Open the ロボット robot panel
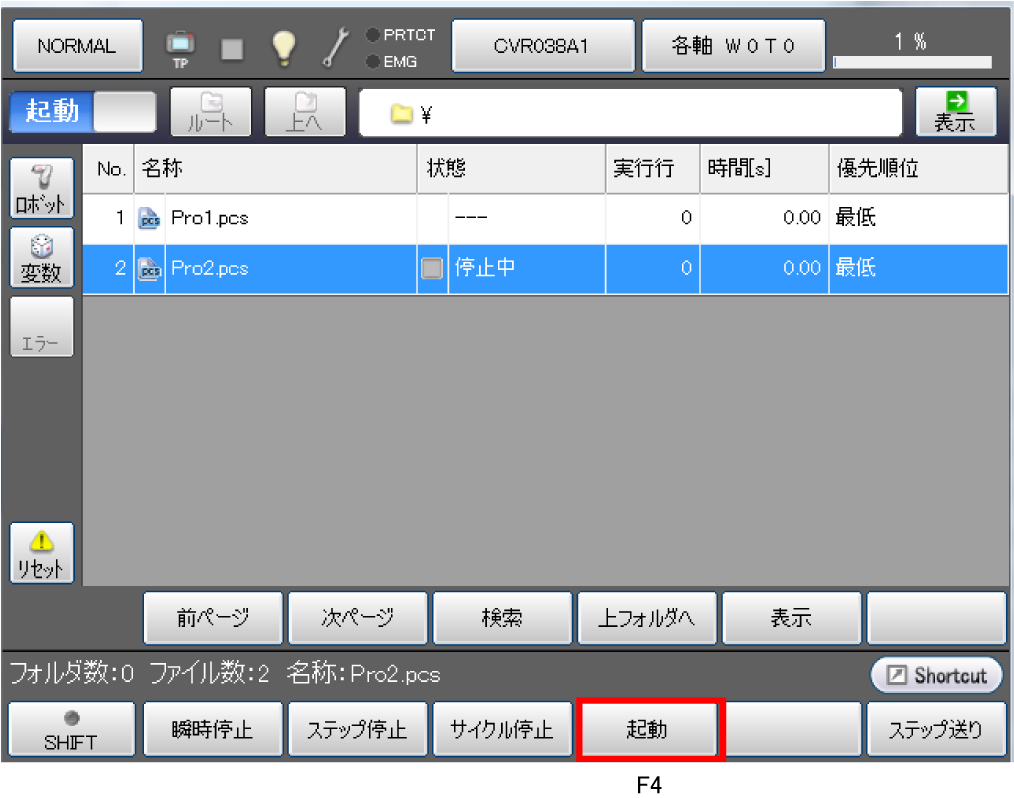This screenshot has width=1014, height=798. click(41, 187)
